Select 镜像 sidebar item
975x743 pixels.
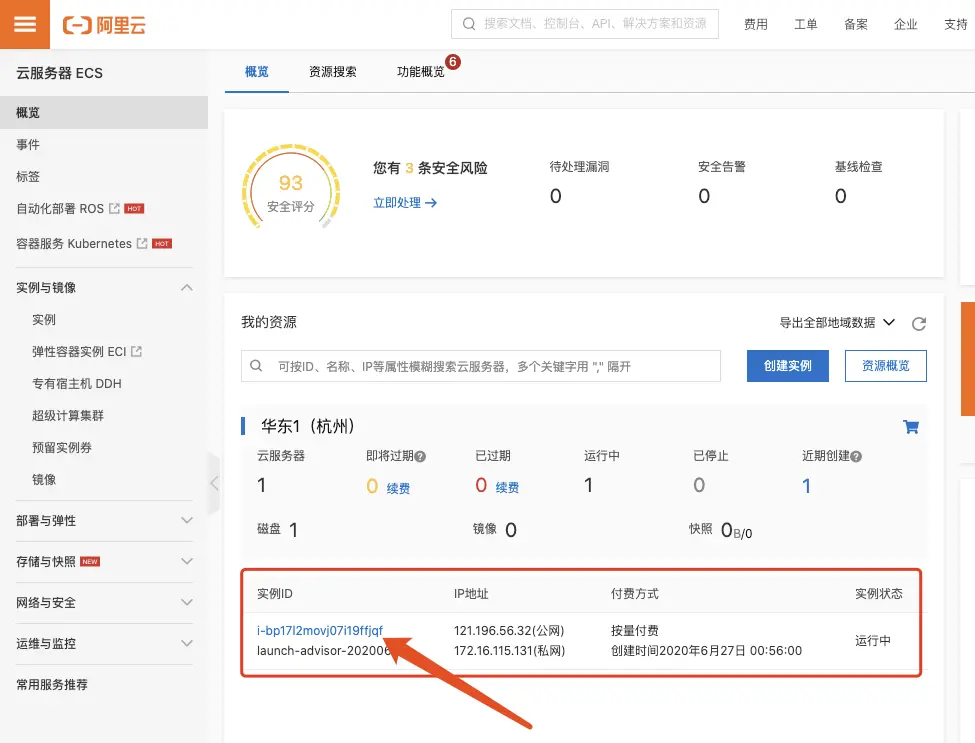[44, 479]
